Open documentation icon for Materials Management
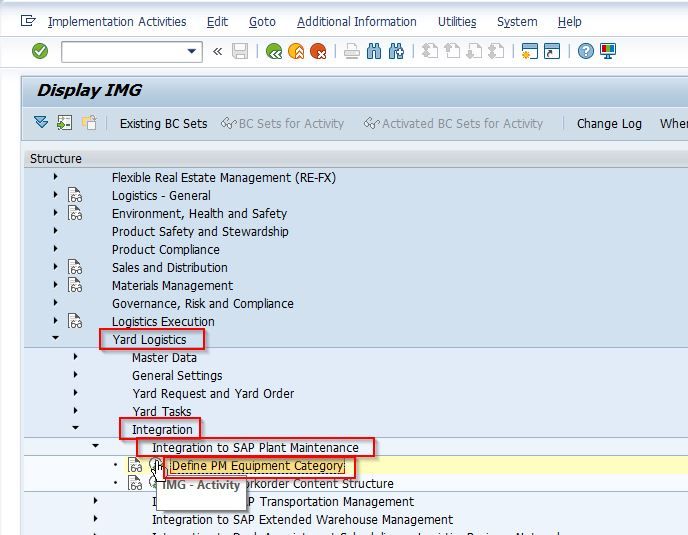The image size is (688, 535). click(x=75, y=285)
